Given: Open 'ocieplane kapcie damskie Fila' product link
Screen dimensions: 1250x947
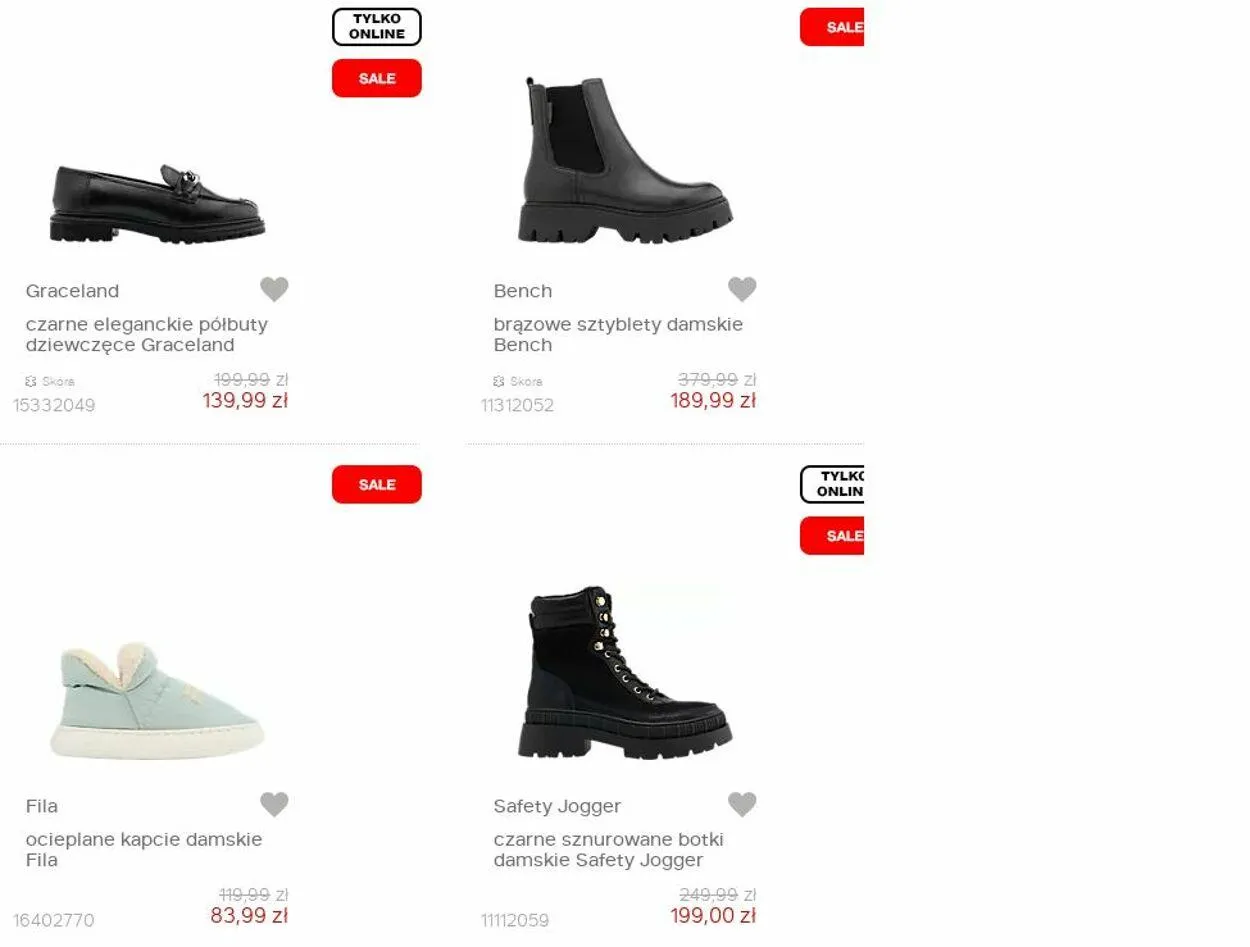Looking at the screenshot, I should tap(144, 849).
